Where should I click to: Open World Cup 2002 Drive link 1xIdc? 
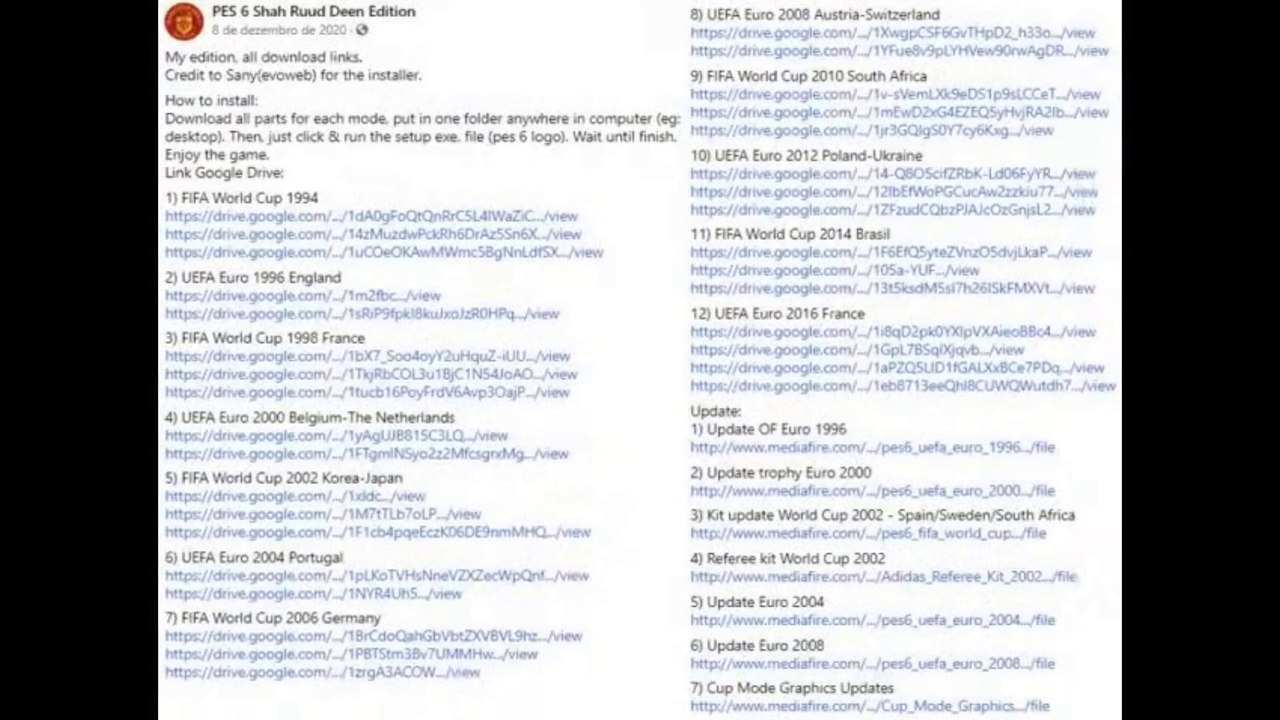point(295,496)
